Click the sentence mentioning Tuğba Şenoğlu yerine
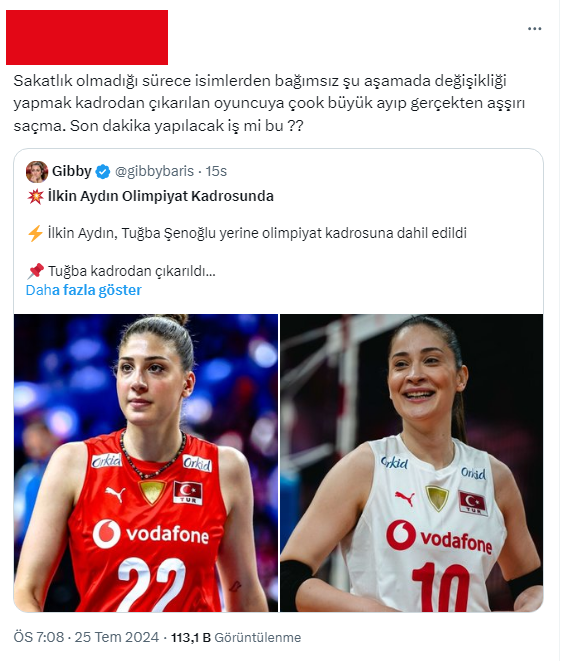 257,233
